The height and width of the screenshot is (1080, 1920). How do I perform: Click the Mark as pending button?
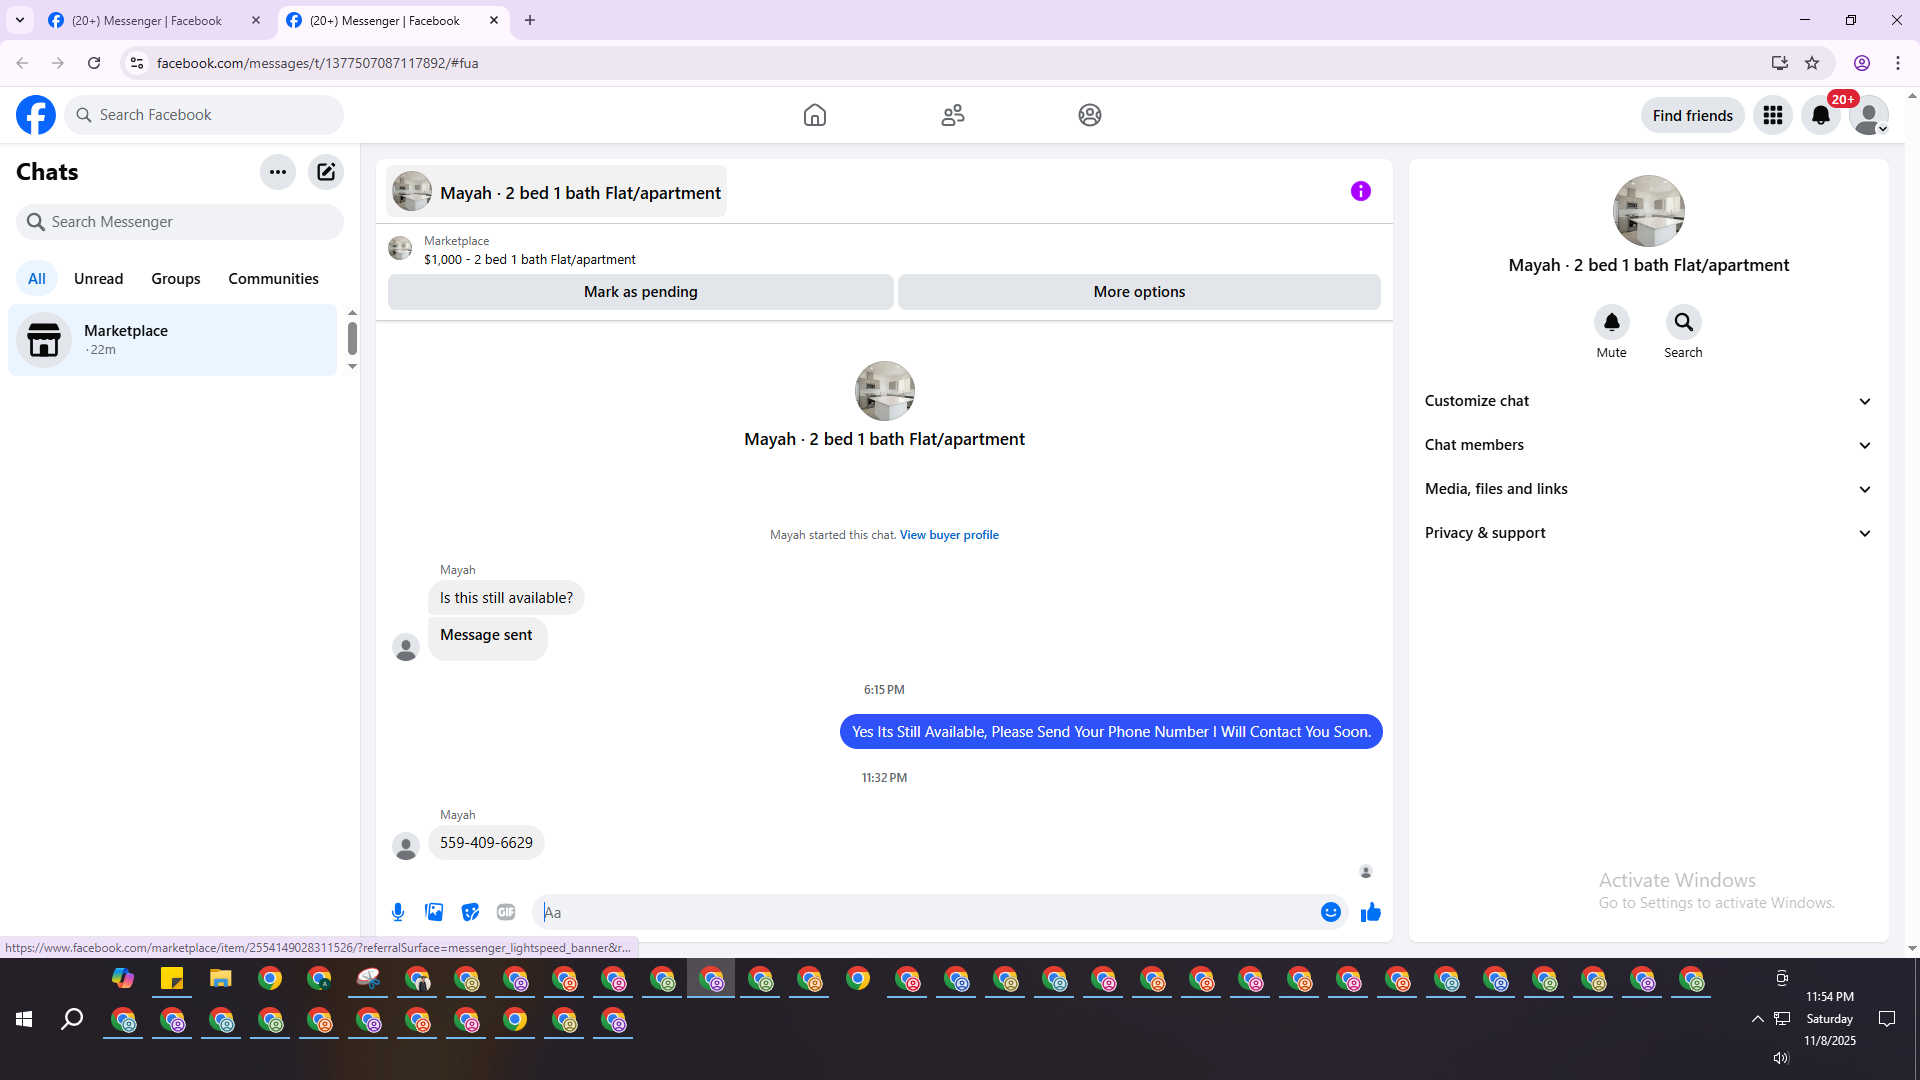(640, 292)
